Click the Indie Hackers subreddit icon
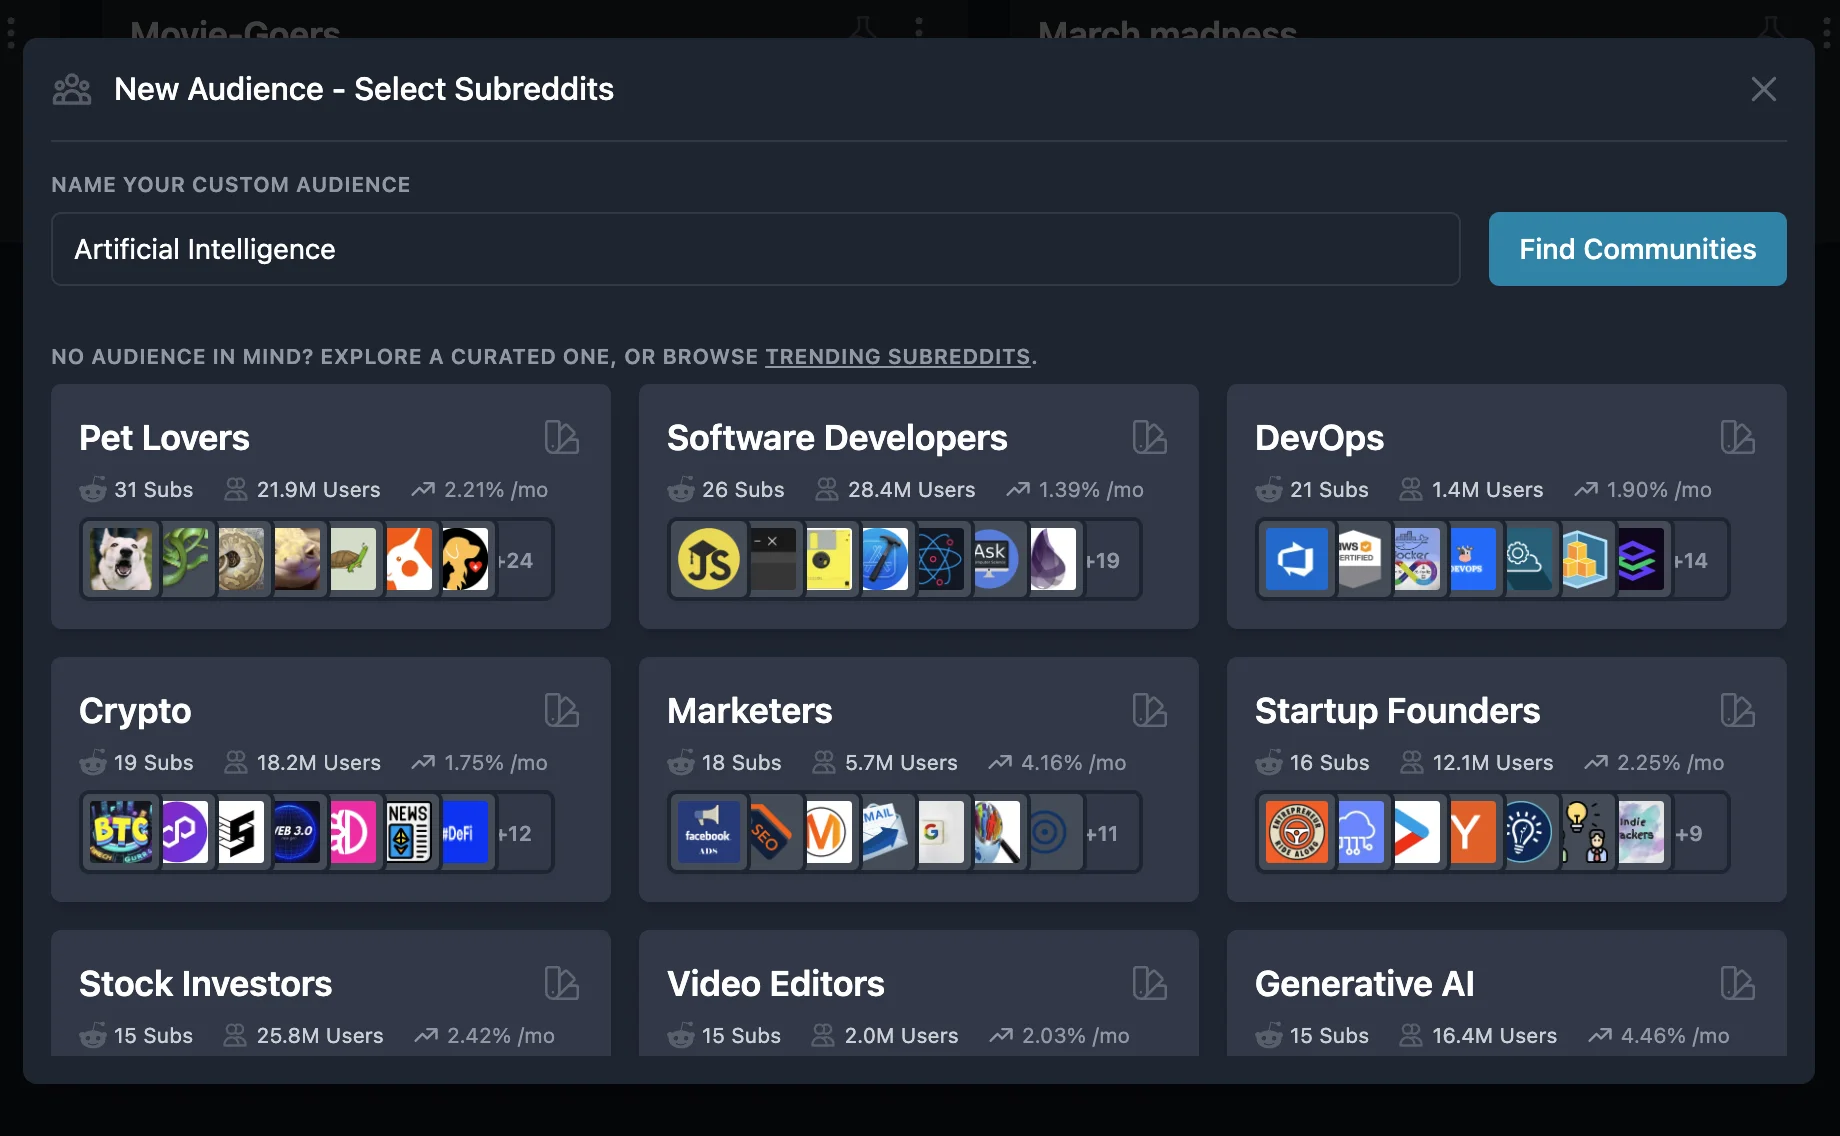This screenshot has height=1136, width=1840. tap(1641, 832)
